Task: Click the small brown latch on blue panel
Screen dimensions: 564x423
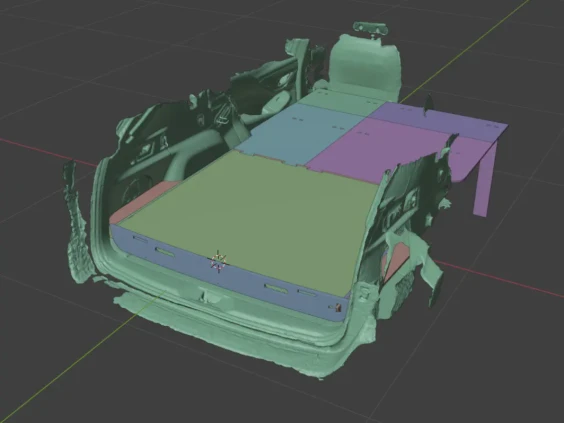Action: tap(338, 308)
